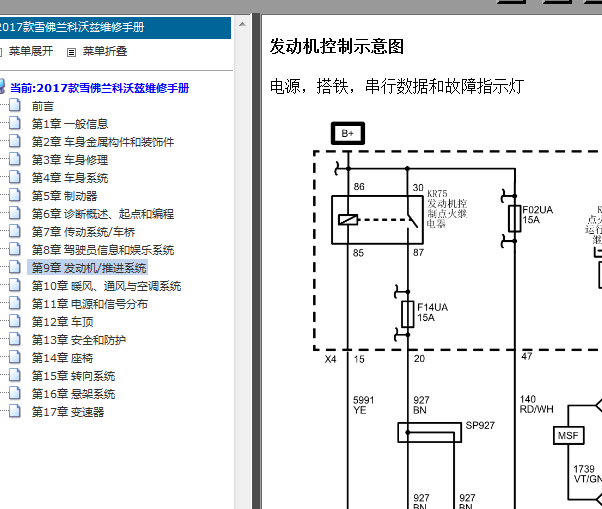Click the page icon beside 第1章 一般信息
Viewport: 602px width, 509px height.
click(x=15, y=123)
